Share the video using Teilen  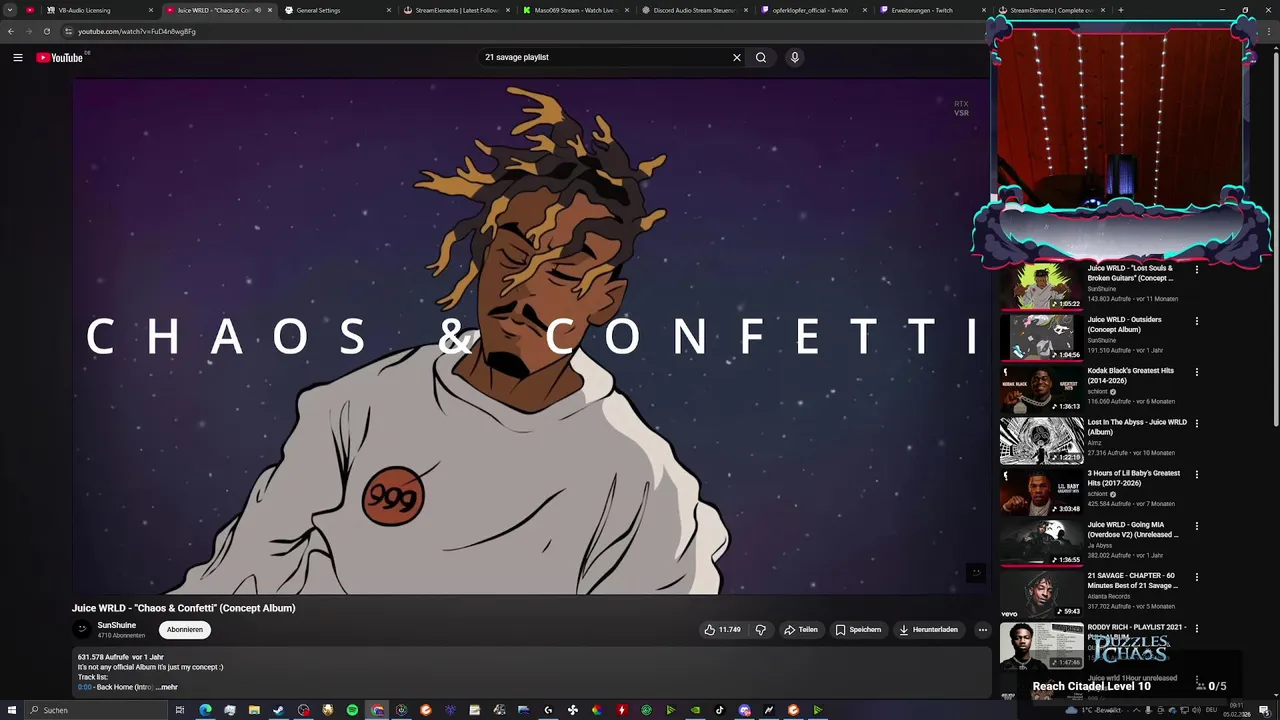[801, 630]
